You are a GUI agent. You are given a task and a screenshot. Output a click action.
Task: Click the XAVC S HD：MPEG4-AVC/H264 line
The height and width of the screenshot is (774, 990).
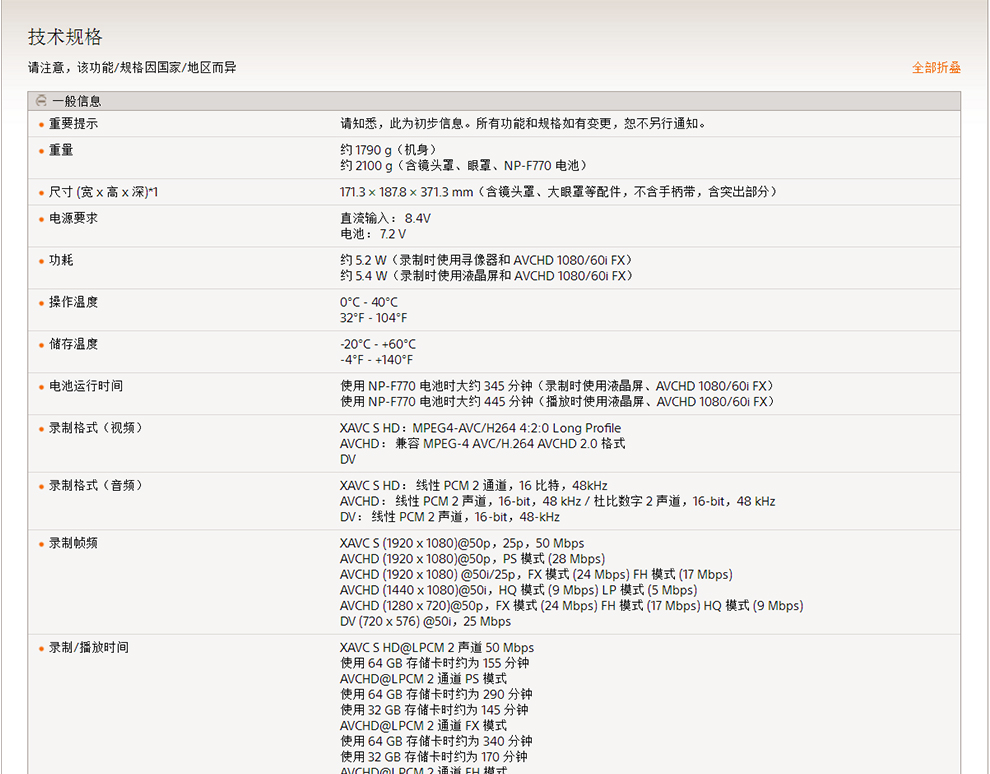(480, 428)
